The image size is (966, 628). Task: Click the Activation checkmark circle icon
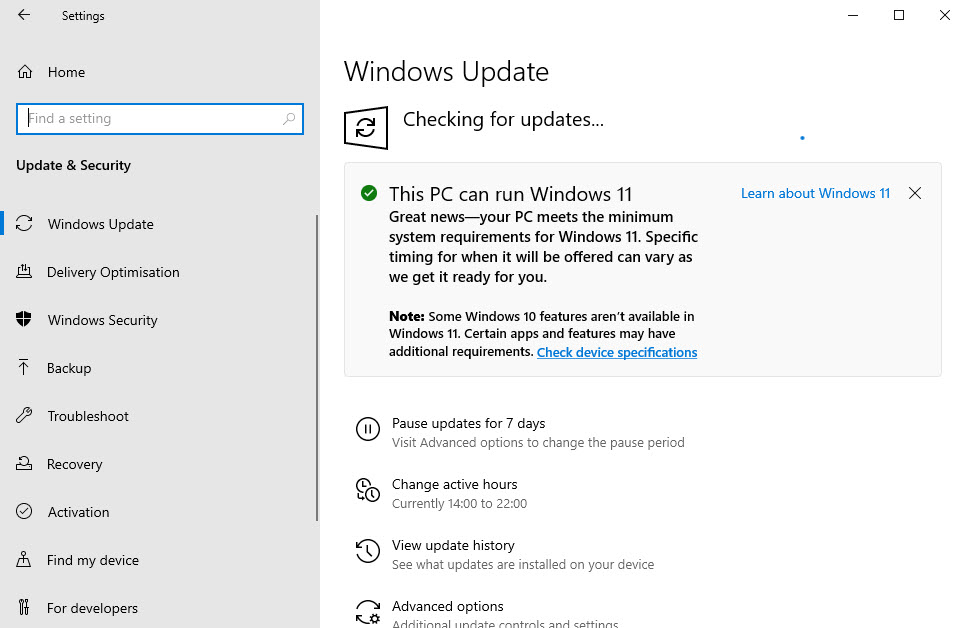tap(24, 512)
